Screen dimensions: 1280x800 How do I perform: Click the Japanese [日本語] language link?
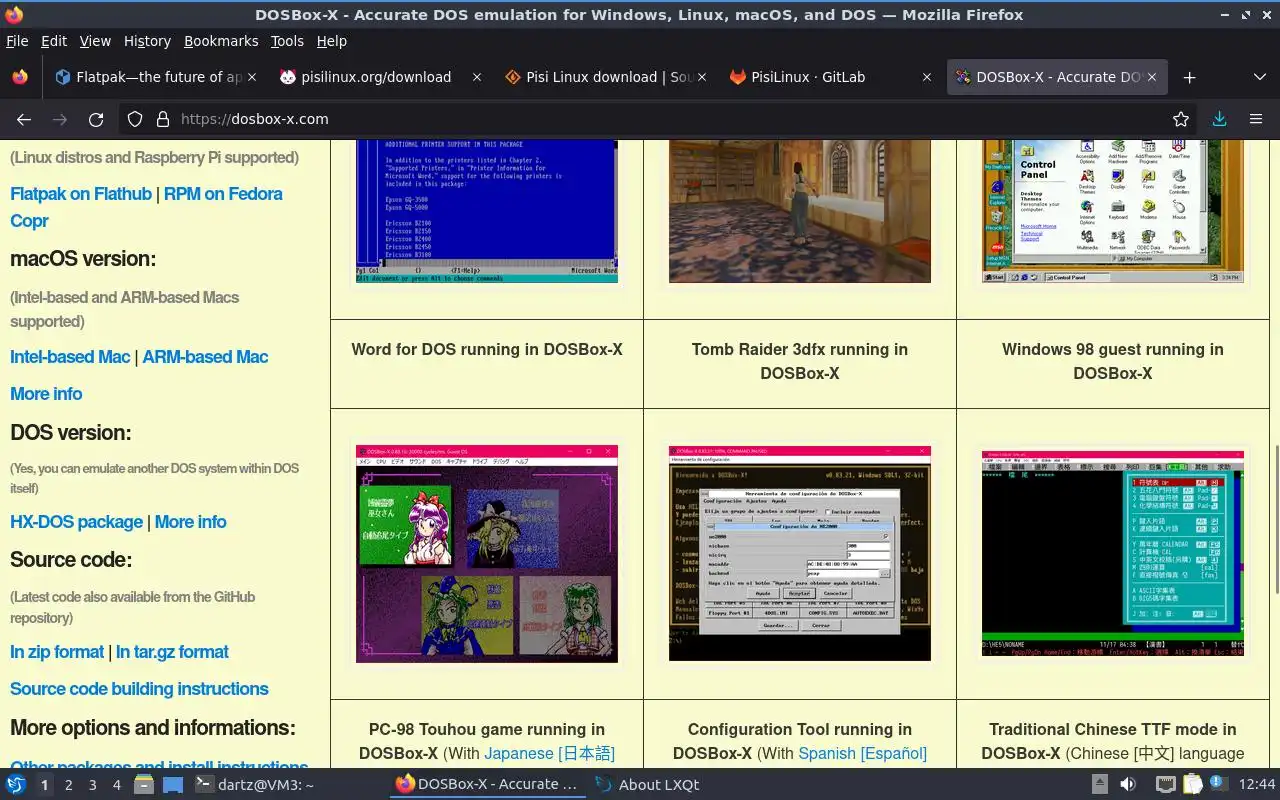coord(549,753)
